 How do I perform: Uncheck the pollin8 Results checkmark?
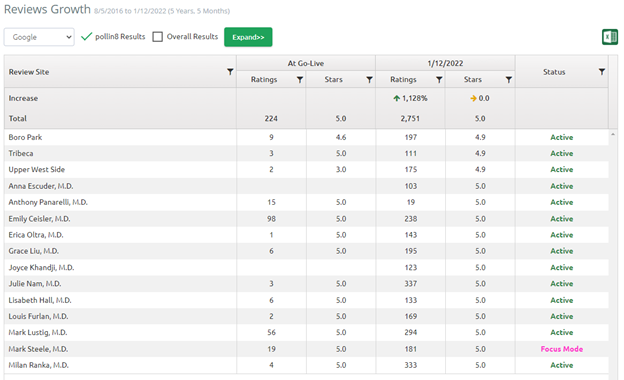(x=86, y=37)
